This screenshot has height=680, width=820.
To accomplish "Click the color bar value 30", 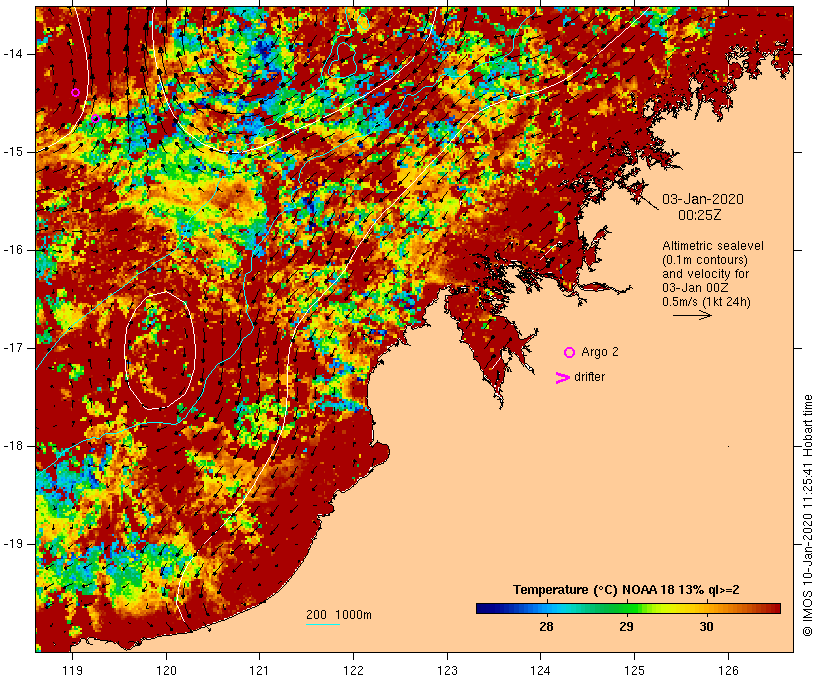I will pos(706,626).
